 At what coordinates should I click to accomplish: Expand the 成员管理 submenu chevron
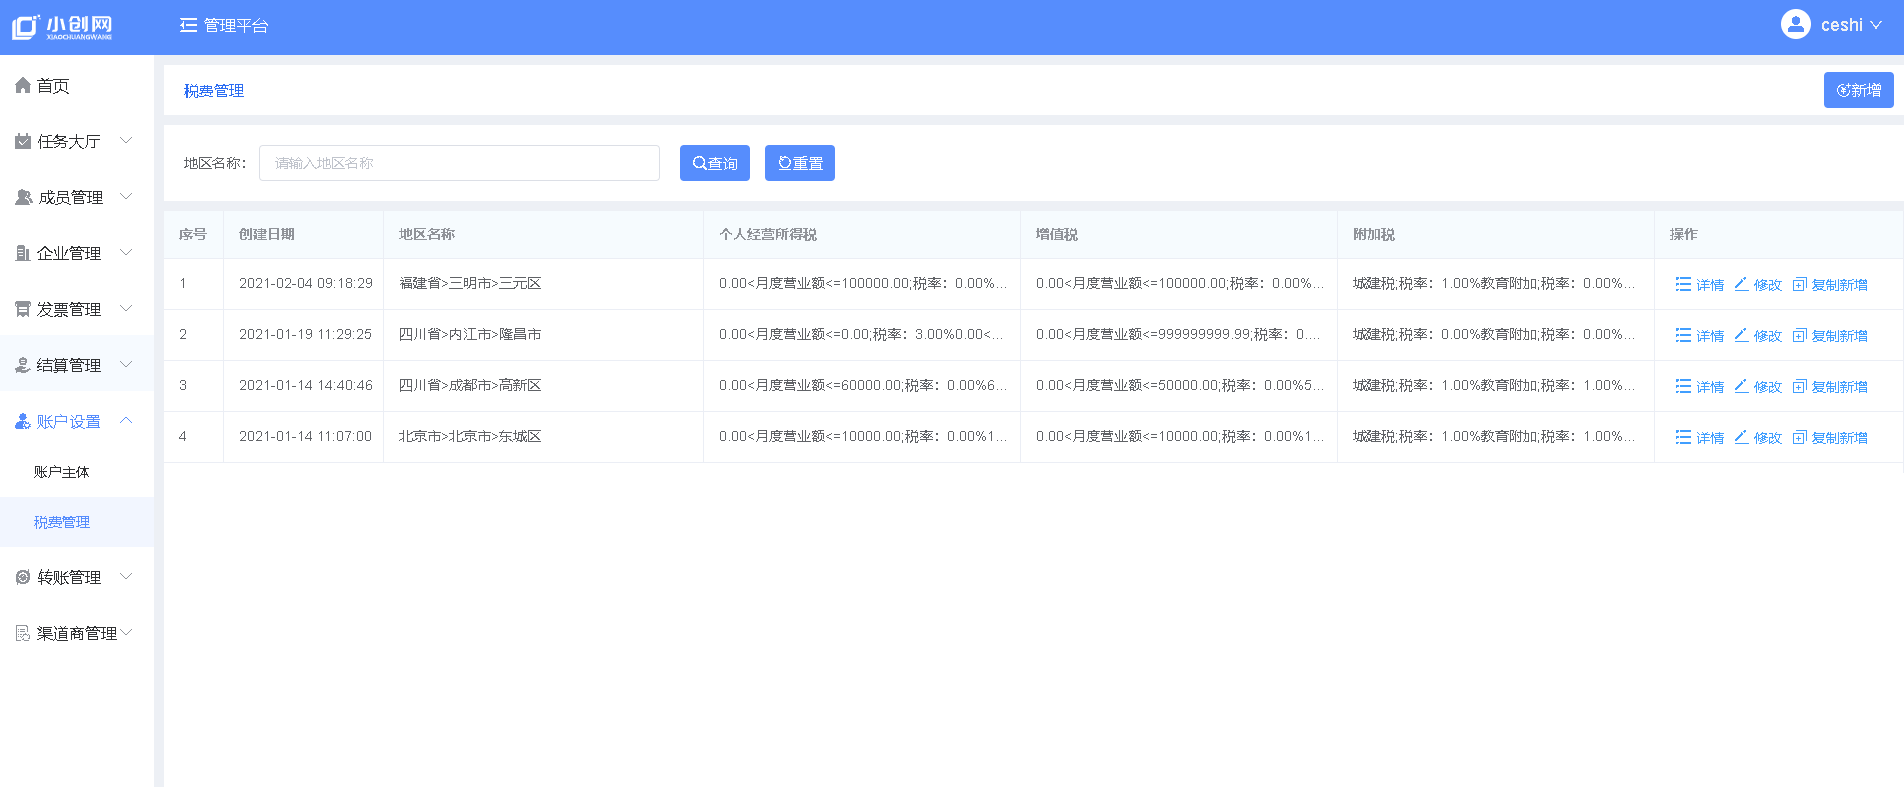(x=126, y=197)
